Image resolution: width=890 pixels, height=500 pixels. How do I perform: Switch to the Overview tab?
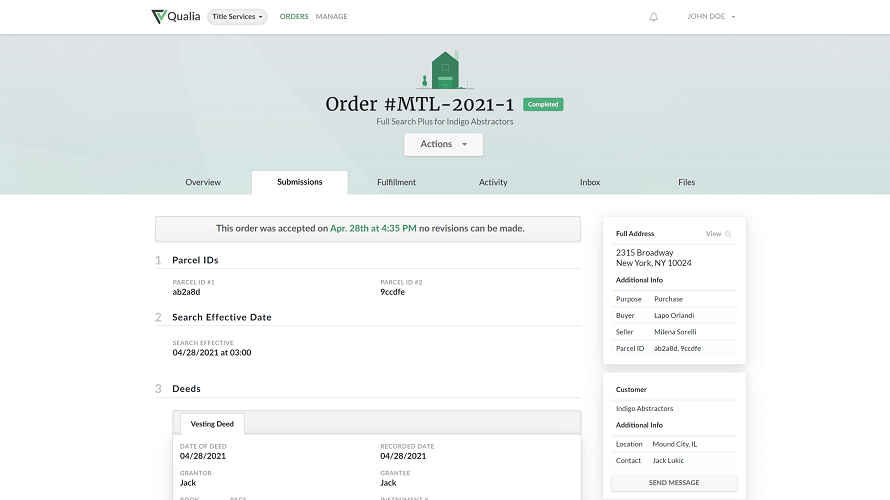click(203, 182)
